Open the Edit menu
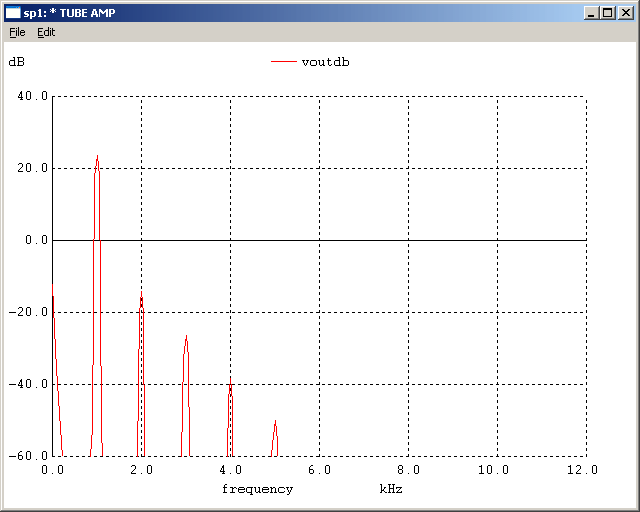This screenshot has width=640, height=512. [46, 32]
